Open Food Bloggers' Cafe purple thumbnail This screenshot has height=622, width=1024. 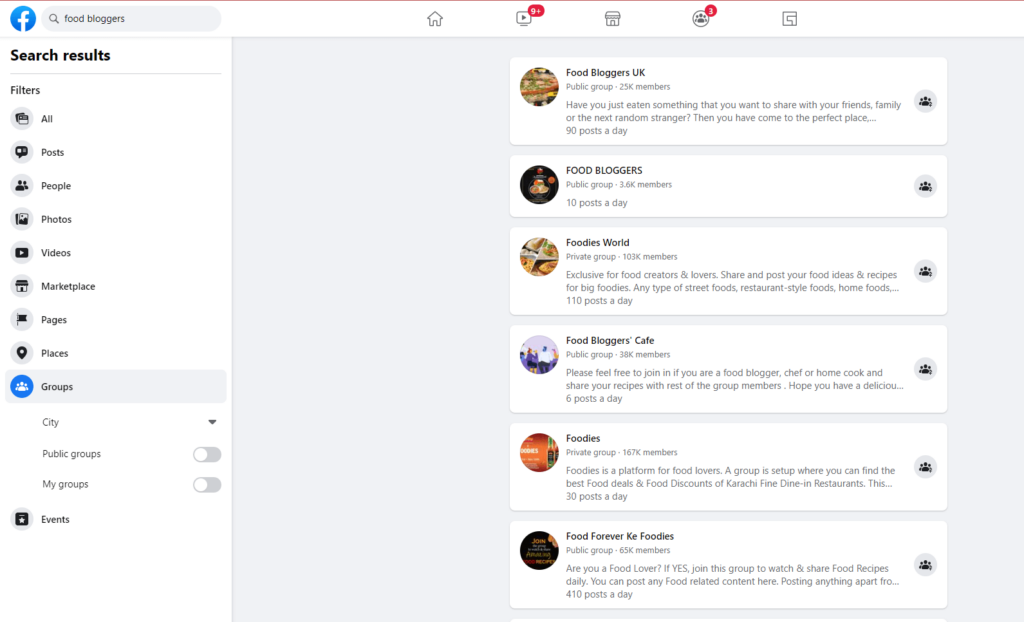(x=539, y=355)
